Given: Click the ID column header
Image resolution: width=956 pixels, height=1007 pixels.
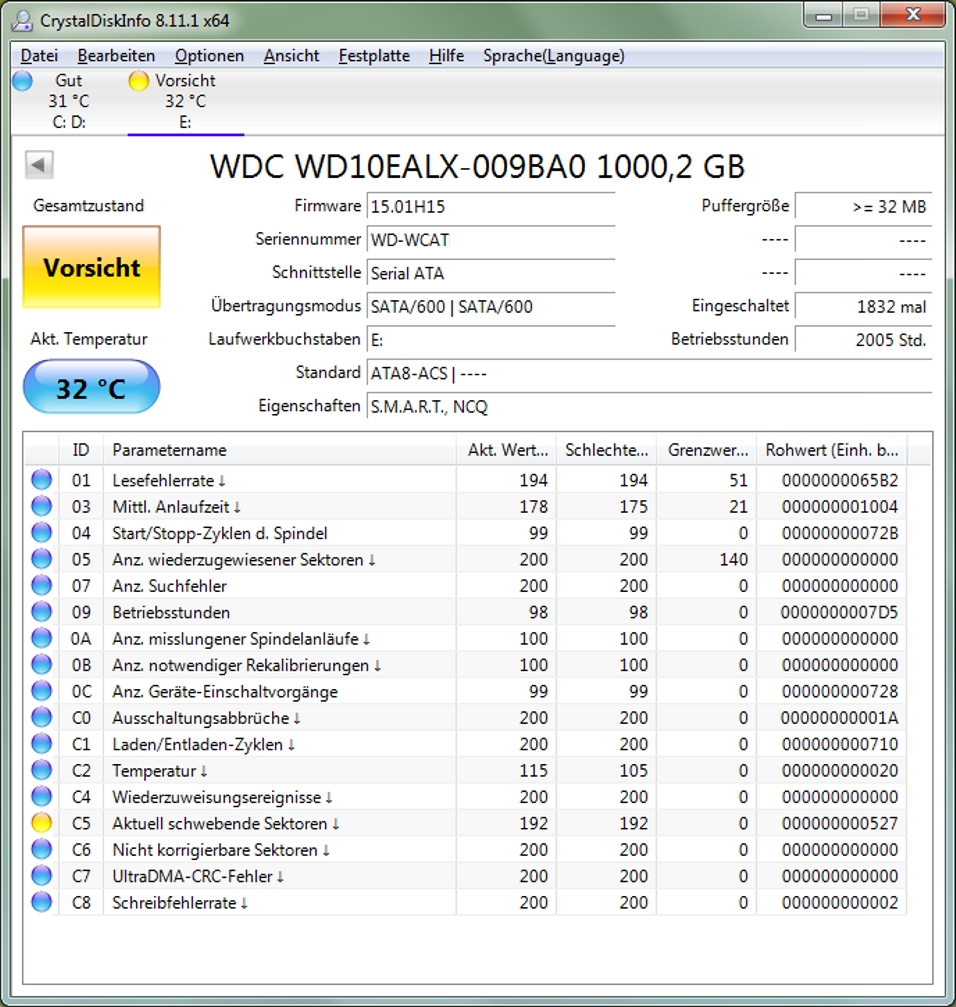Looking at the screenshot, I should tap(81, 450).
